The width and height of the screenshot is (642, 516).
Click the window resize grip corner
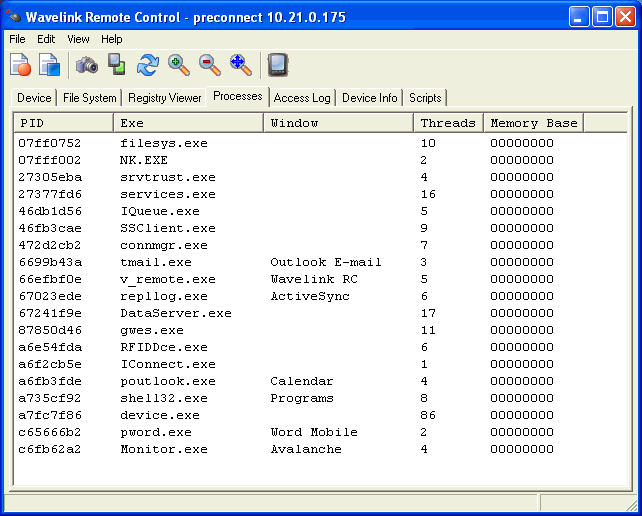(631, 505)
